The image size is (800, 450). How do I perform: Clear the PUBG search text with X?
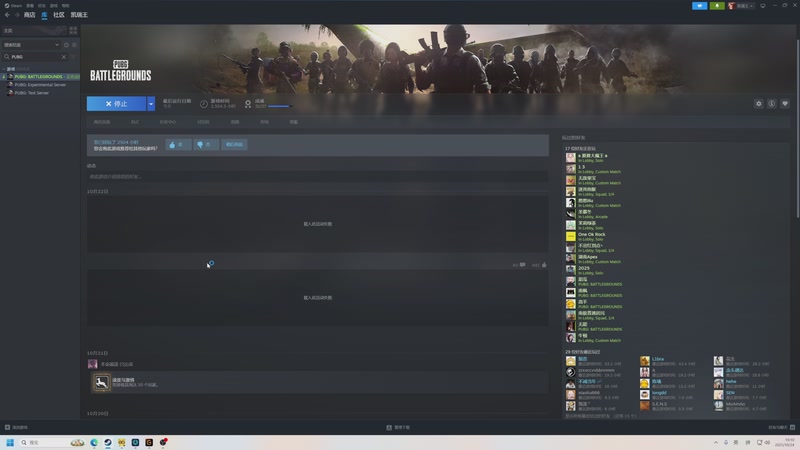64,57
